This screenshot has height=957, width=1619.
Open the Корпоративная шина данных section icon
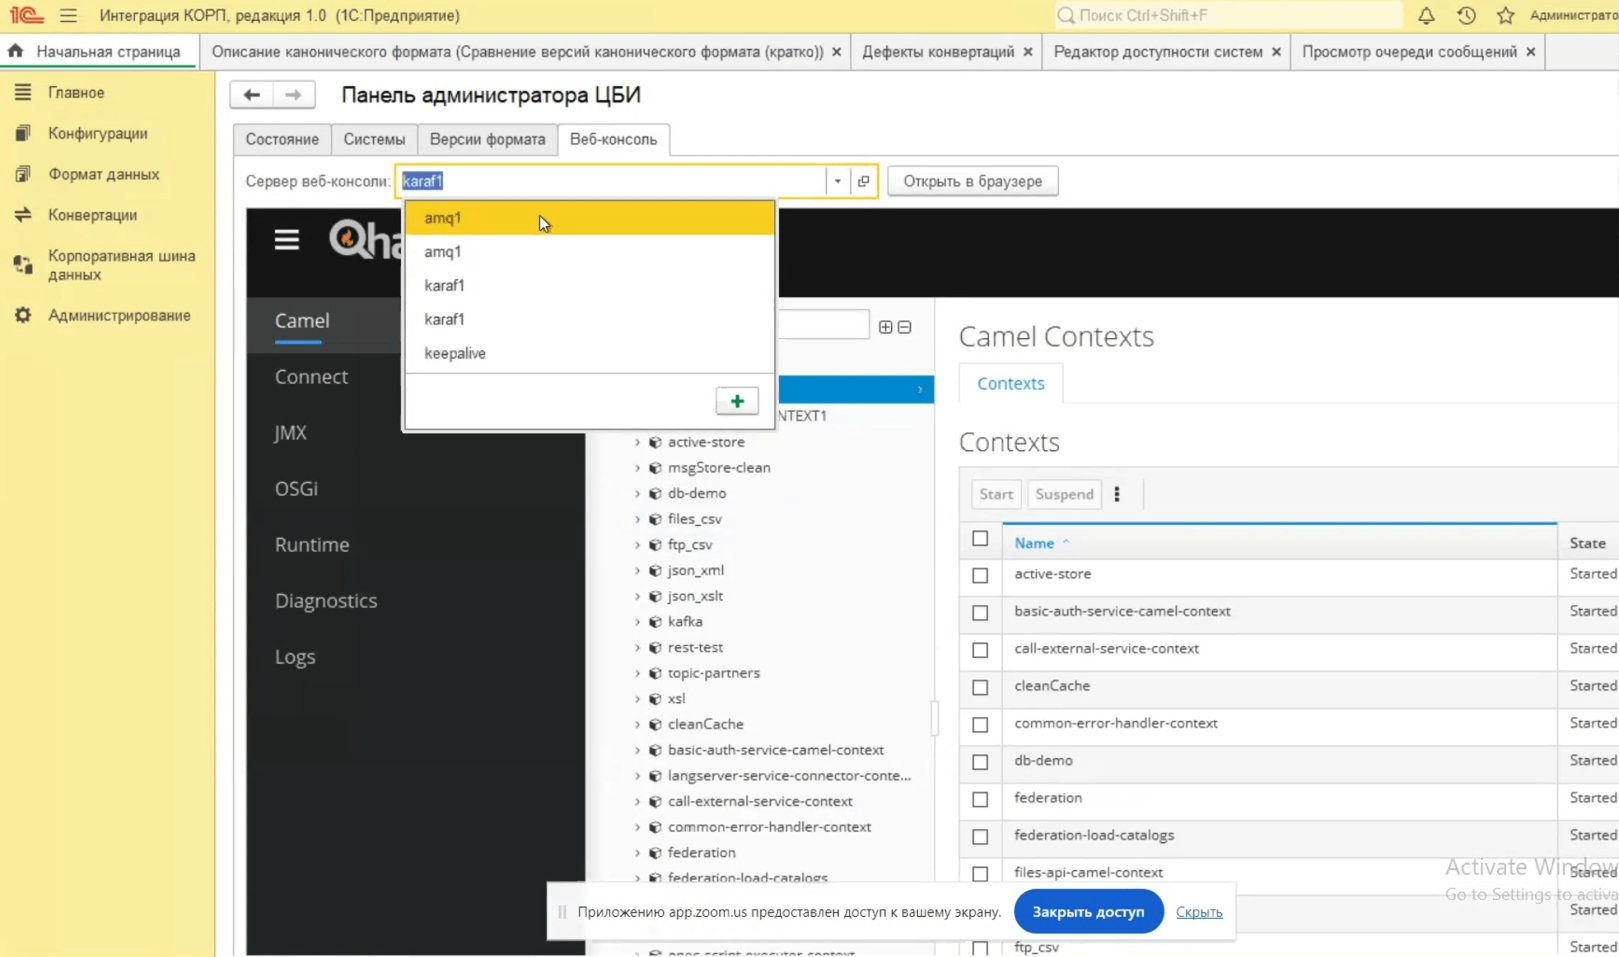click(x=22, y=265)
